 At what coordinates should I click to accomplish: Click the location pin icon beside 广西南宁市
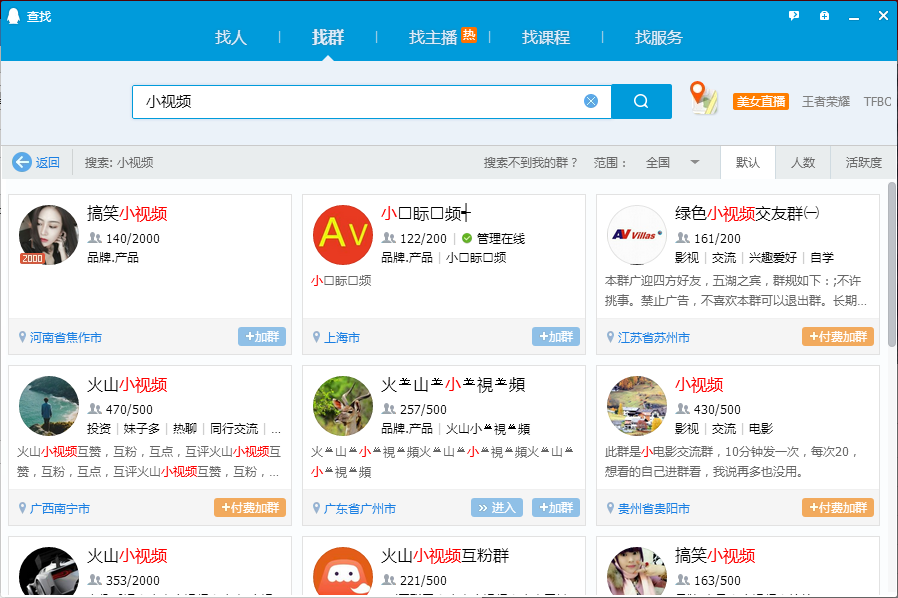[22, 507]
